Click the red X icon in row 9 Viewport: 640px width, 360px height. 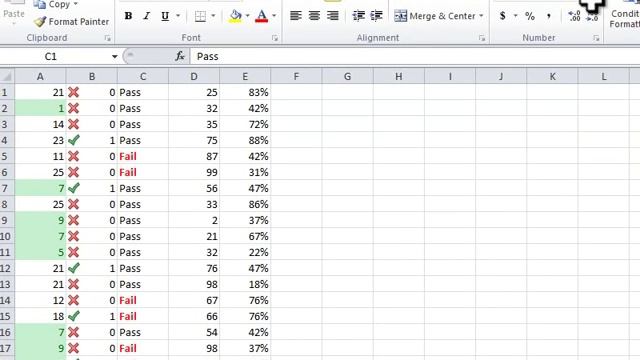(73, 220)
